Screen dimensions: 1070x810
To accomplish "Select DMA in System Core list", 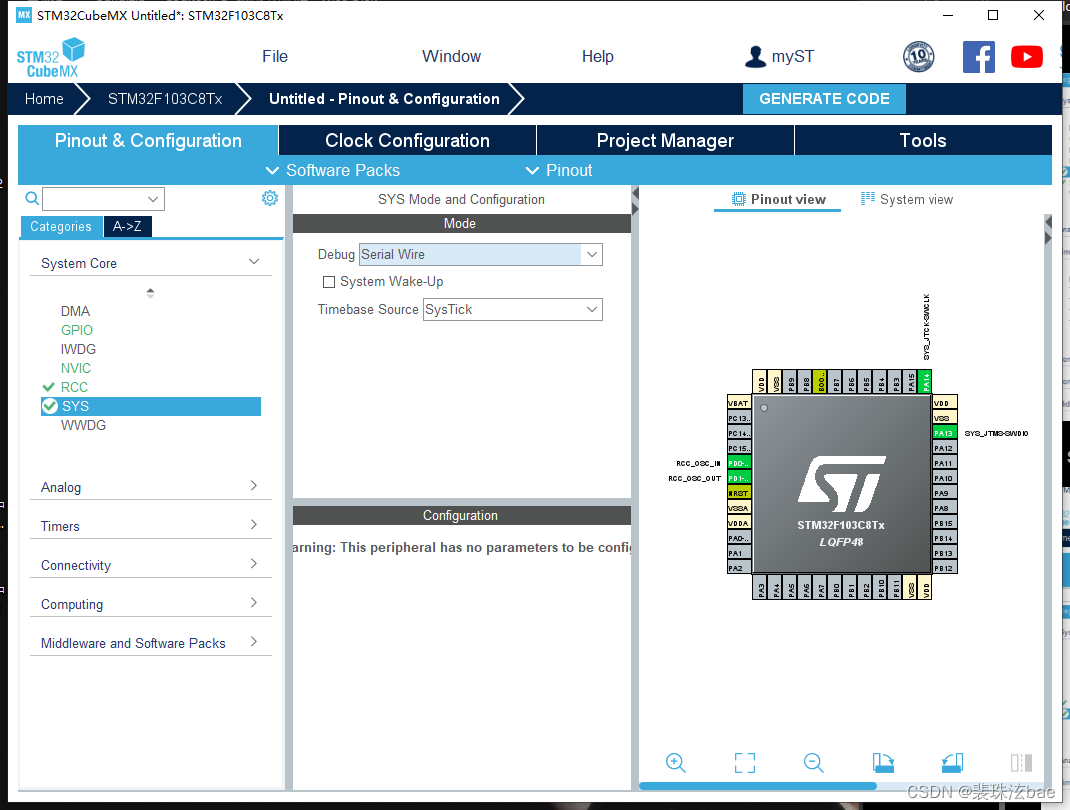I will click(x=75, y=311).
